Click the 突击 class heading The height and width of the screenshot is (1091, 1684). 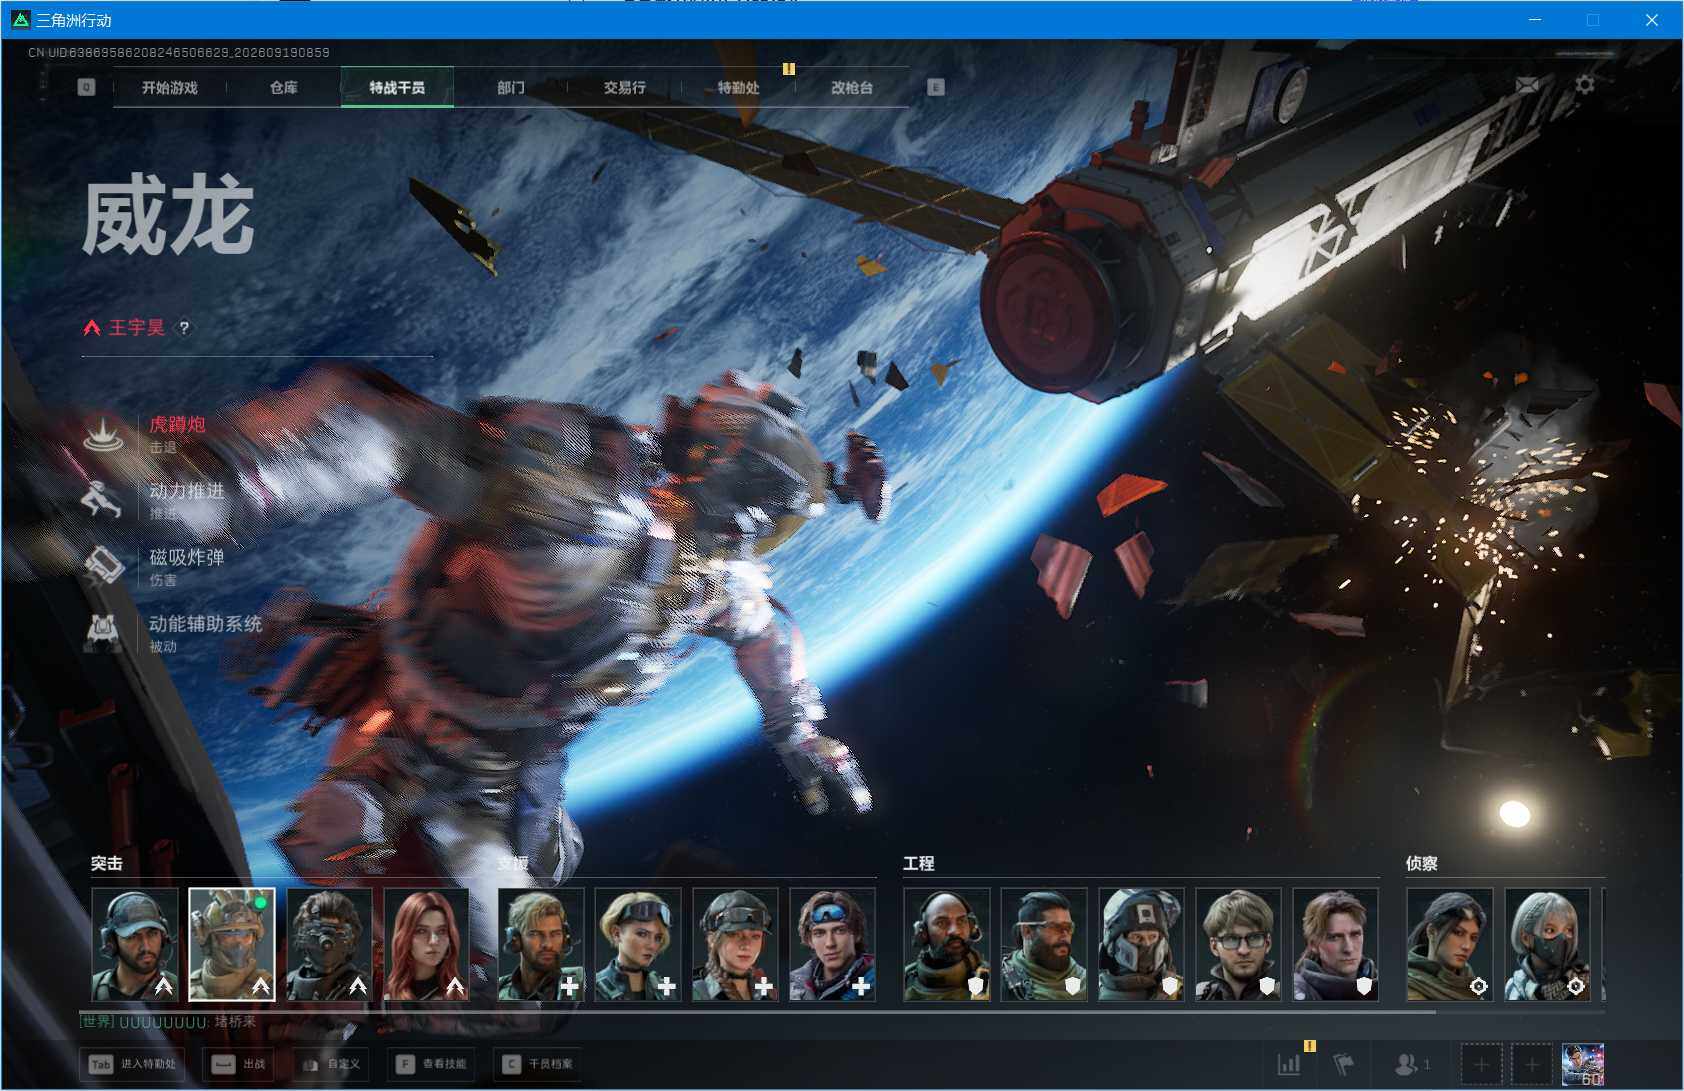tap(106, 863)
